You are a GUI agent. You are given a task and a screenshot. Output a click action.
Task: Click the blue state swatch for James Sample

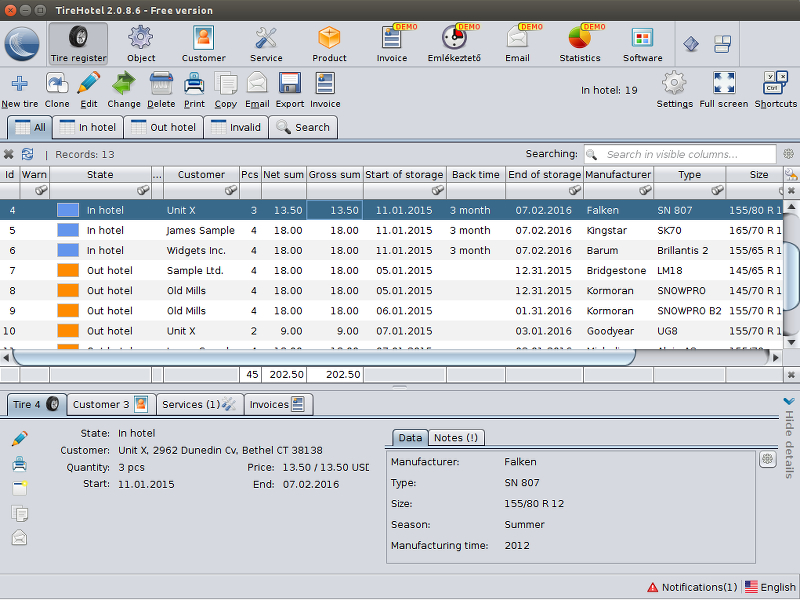point(68,230)
